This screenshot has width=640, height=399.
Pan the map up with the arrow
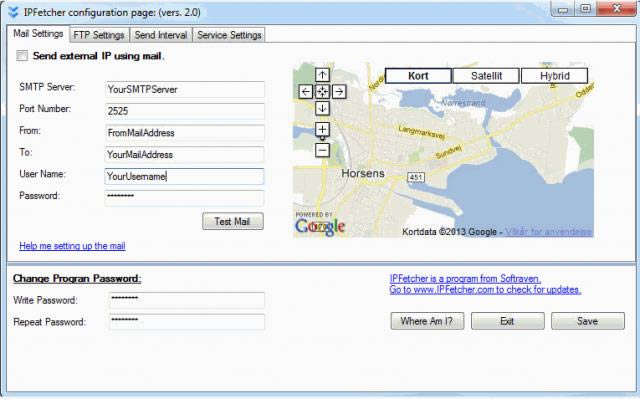pos(322,75)
